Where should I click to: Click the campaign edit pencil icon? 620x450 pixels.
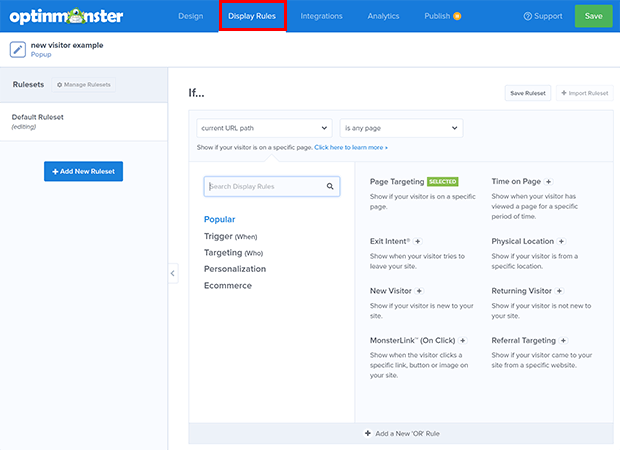[18, 49]
